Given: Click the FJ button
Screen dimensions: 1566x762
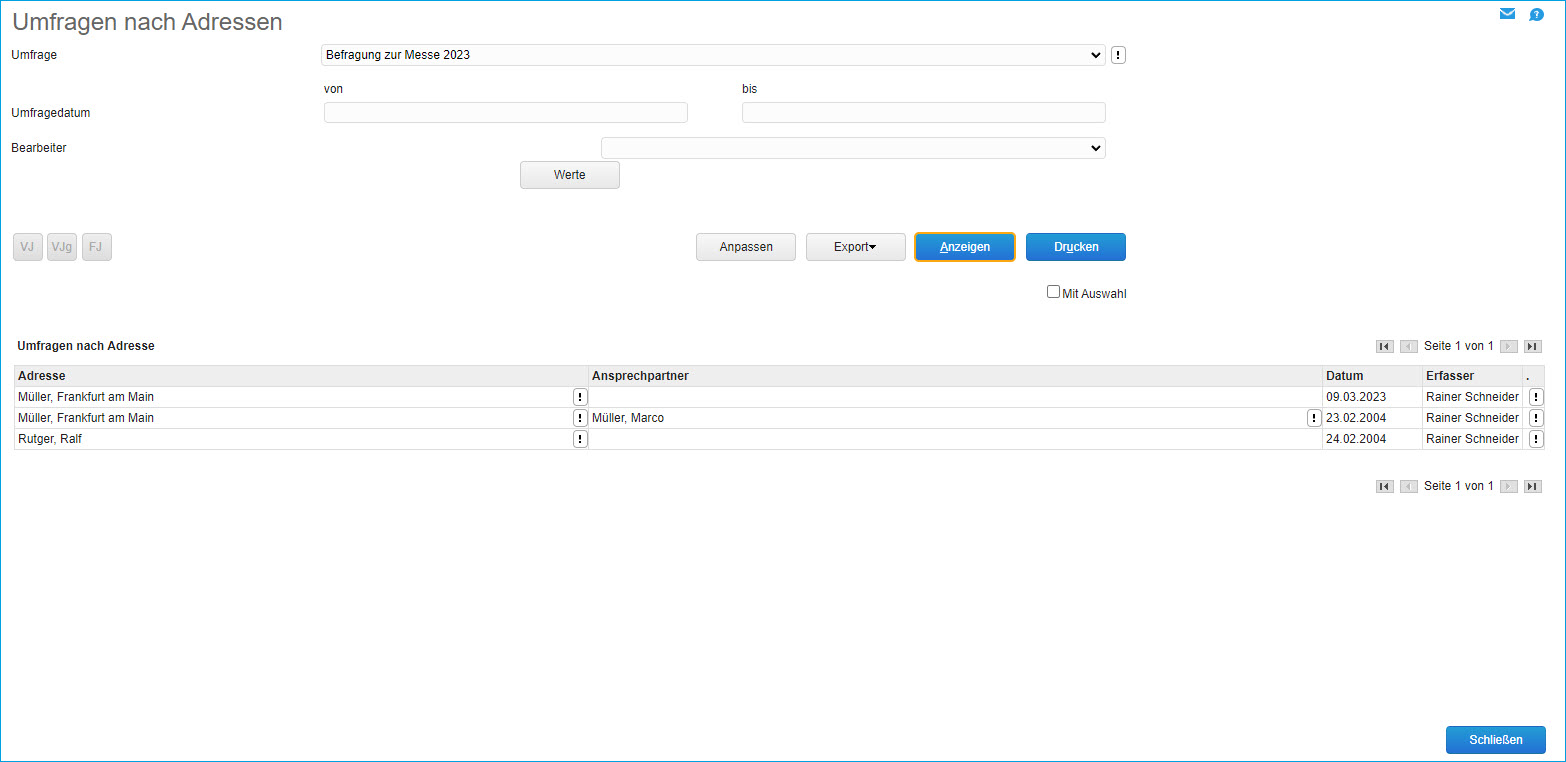Looking at the screenshot, I should (x=97, y=247).
